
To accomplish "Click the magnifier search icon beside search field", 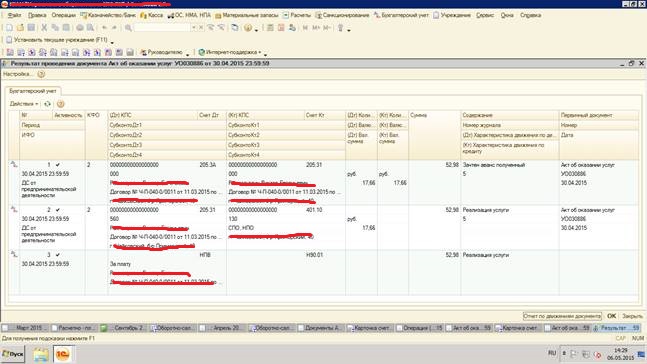I will coord(128,28).
